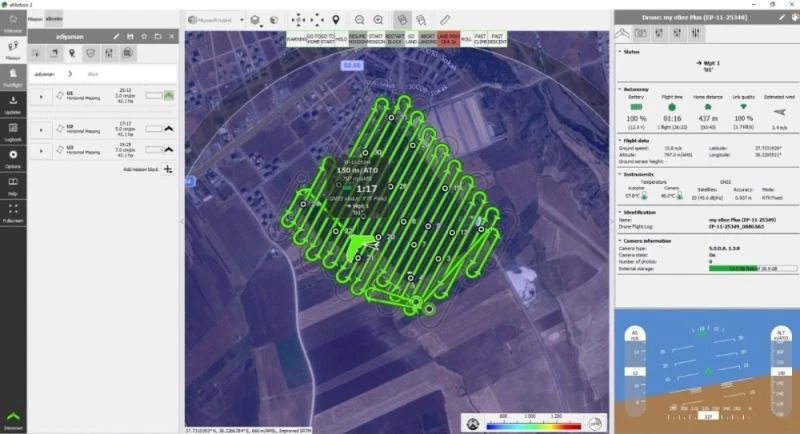This screenshot has width=800, height=434.
Task: Toggle the U3 mission block up arrow
Action: (168, 151)
